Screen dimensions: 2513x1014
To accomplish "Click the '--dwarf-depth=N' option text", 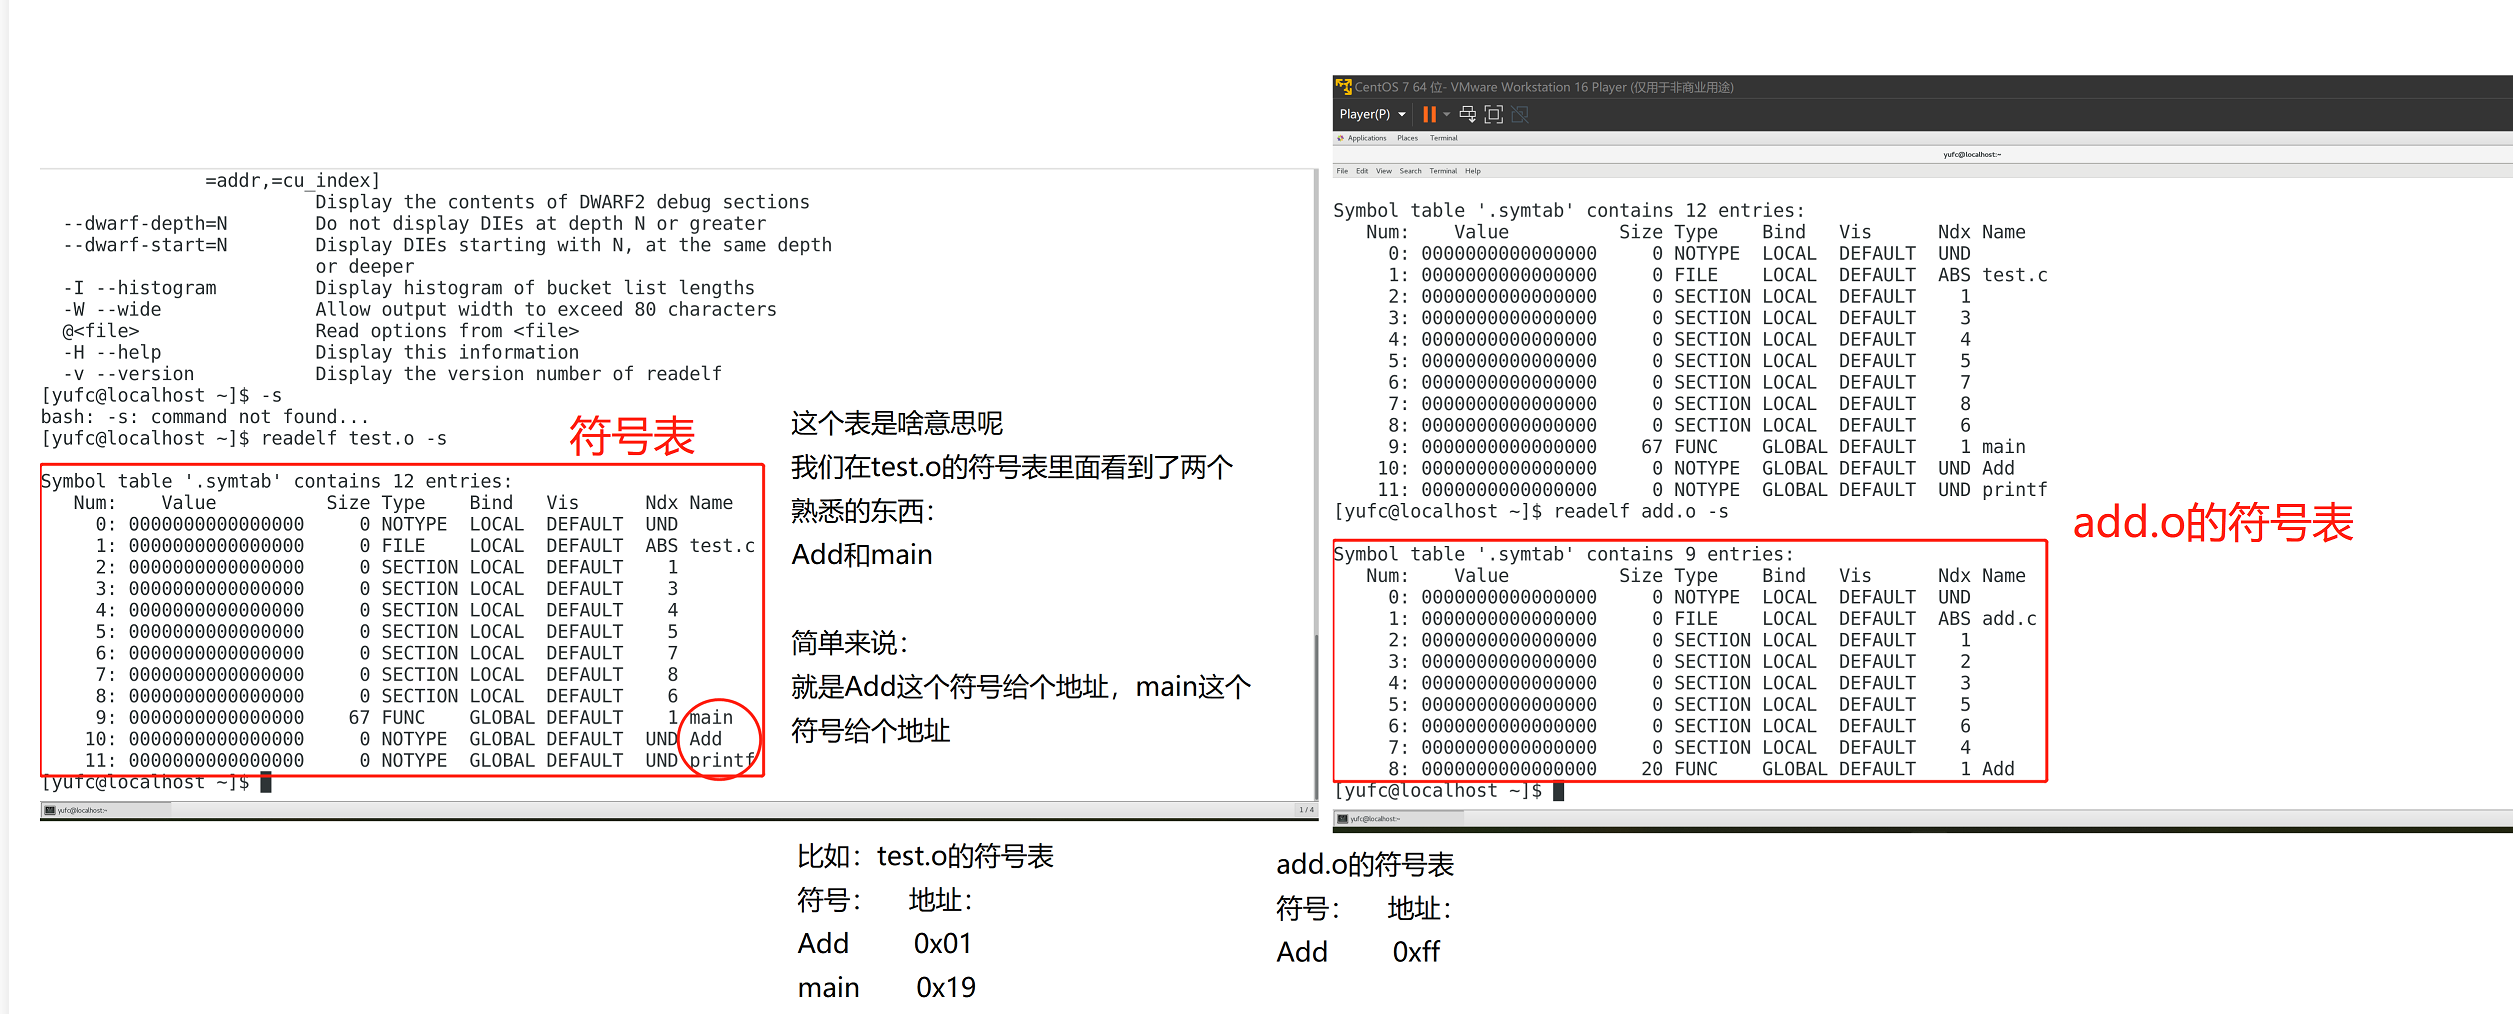I will coord(146,224).
